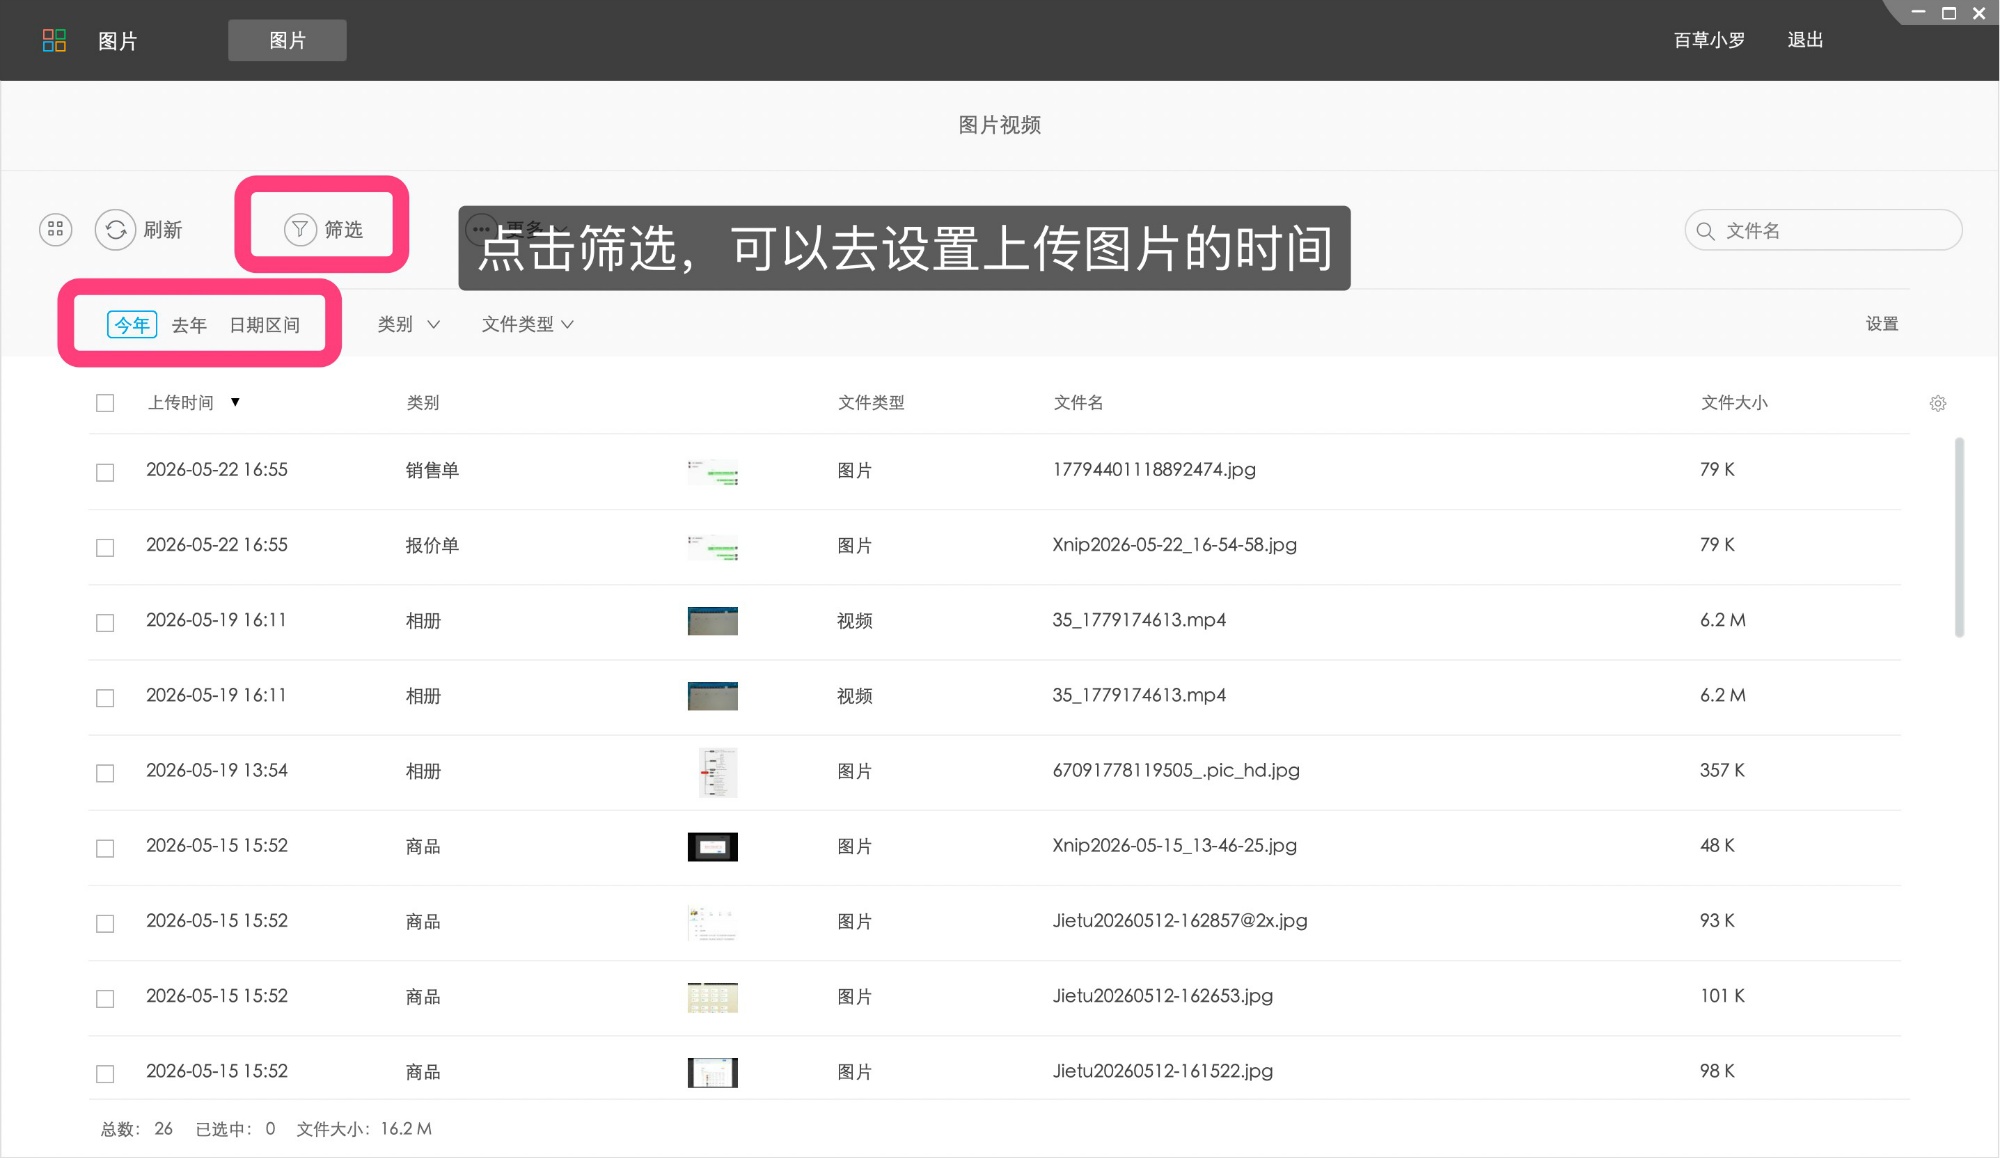2000x1158 pixels.
Task: Click the 类别 column header in table
Action: pyautogui.click(x=423, y=402)
